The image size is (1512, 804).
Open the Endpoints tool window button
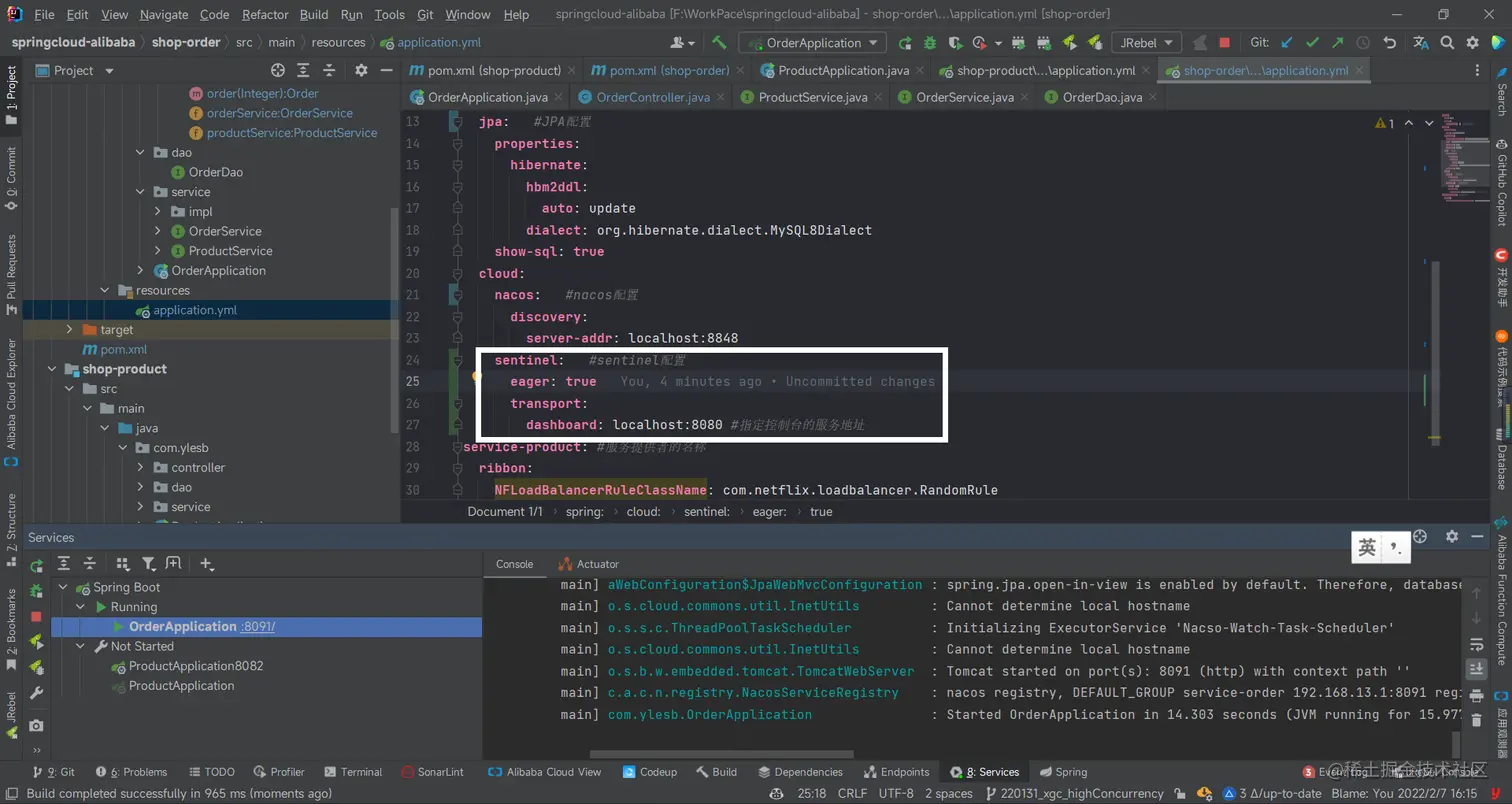click(895, 772)
